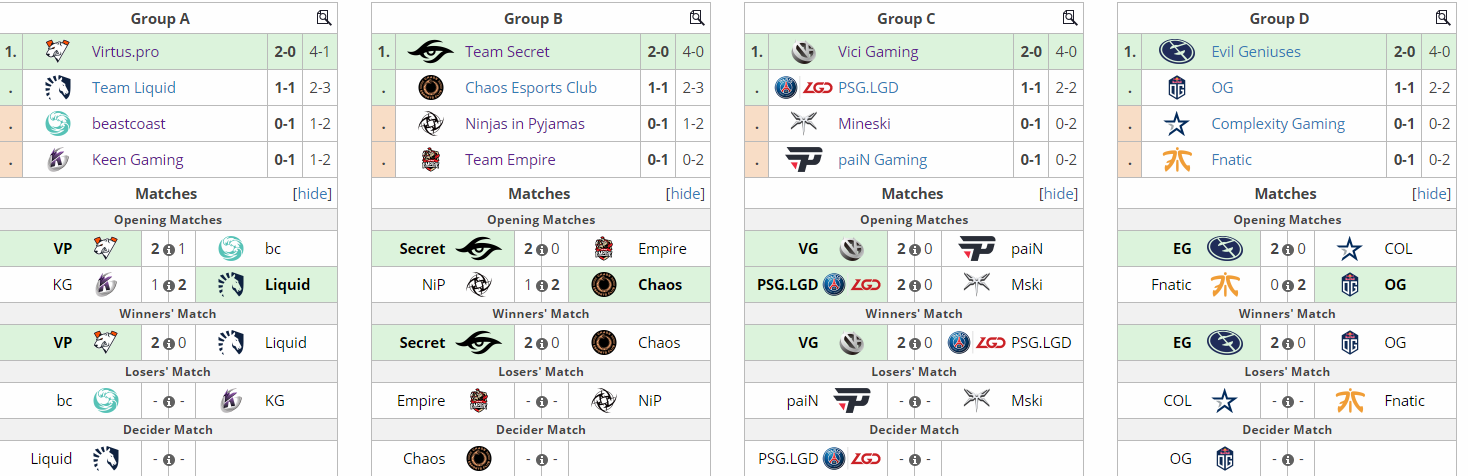Click info icon for Secret vs Chaos match

541,343
